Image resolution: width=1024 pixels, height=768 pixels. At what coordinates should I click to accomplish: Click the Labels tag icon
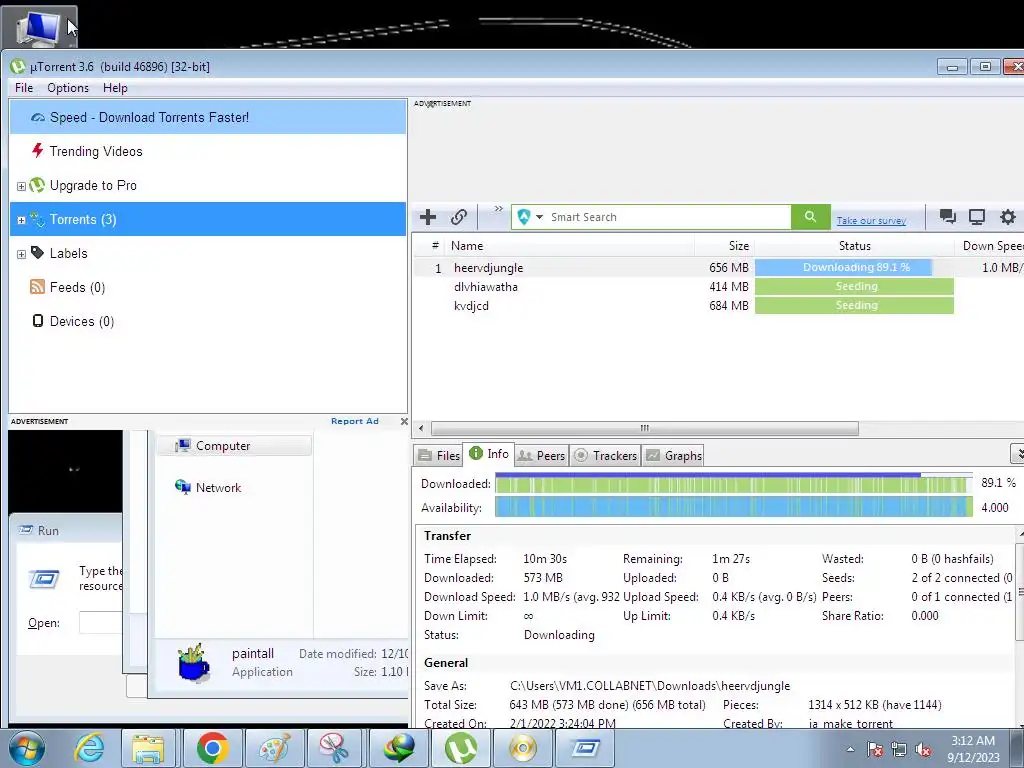(38, 253)
